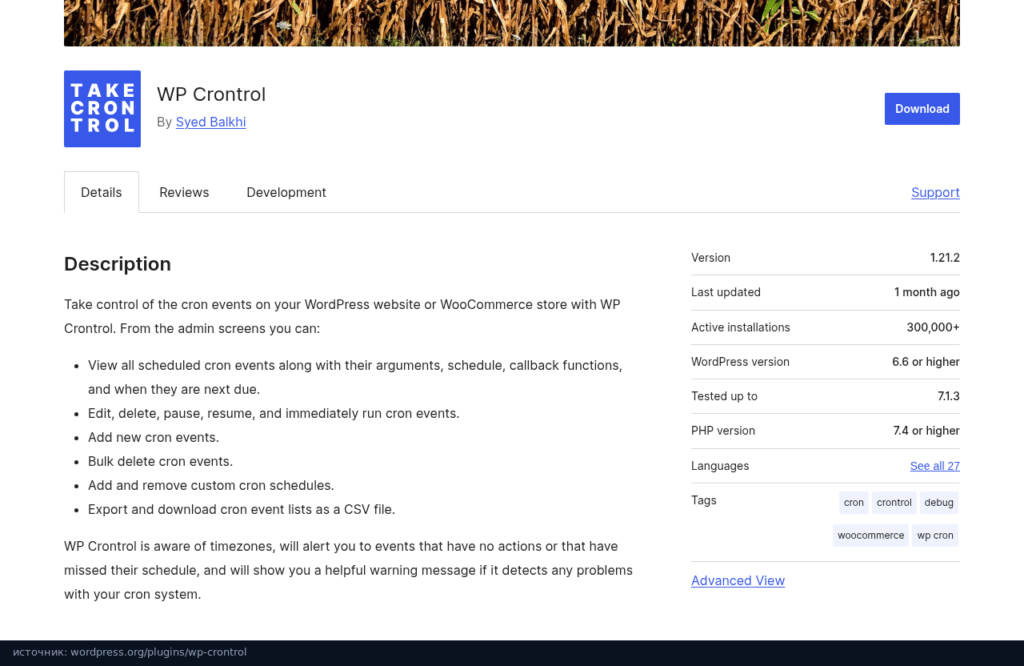Image resolution: width=1024 pixels, height=666 pixels.
Task: Click the 'Active installations' label
Action: pos(740,327)
